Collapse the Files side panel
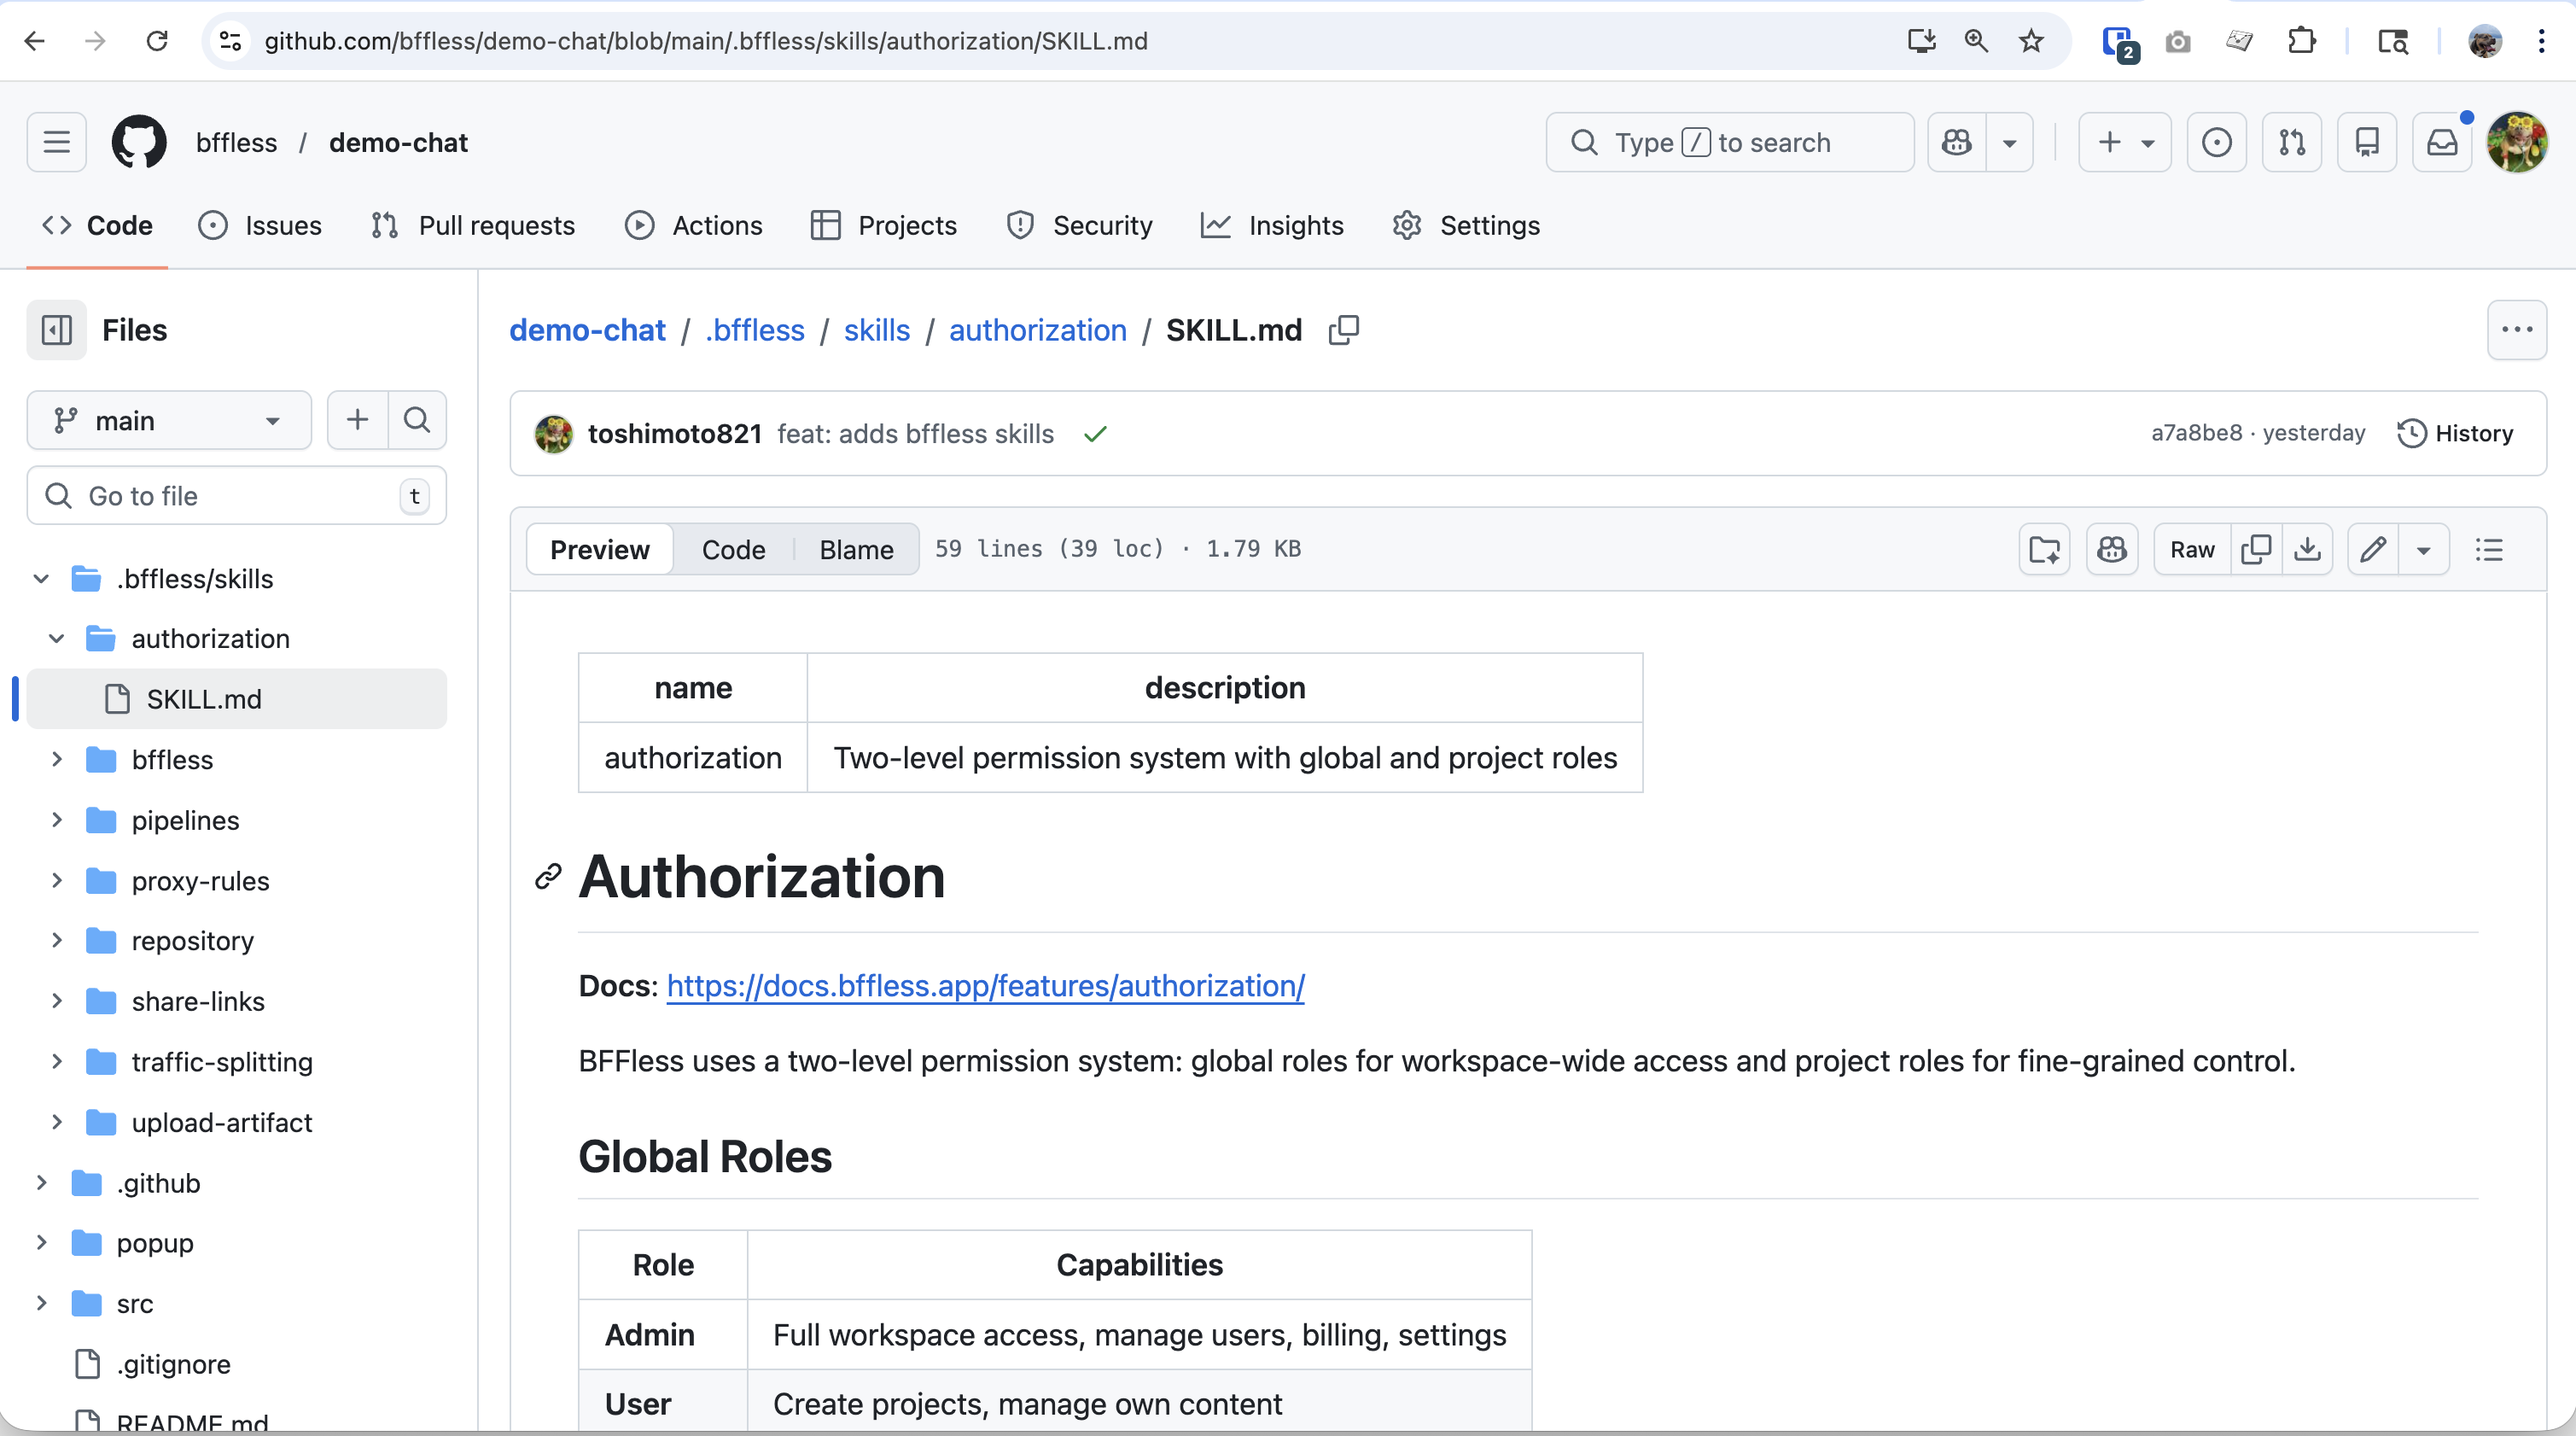 57,330
